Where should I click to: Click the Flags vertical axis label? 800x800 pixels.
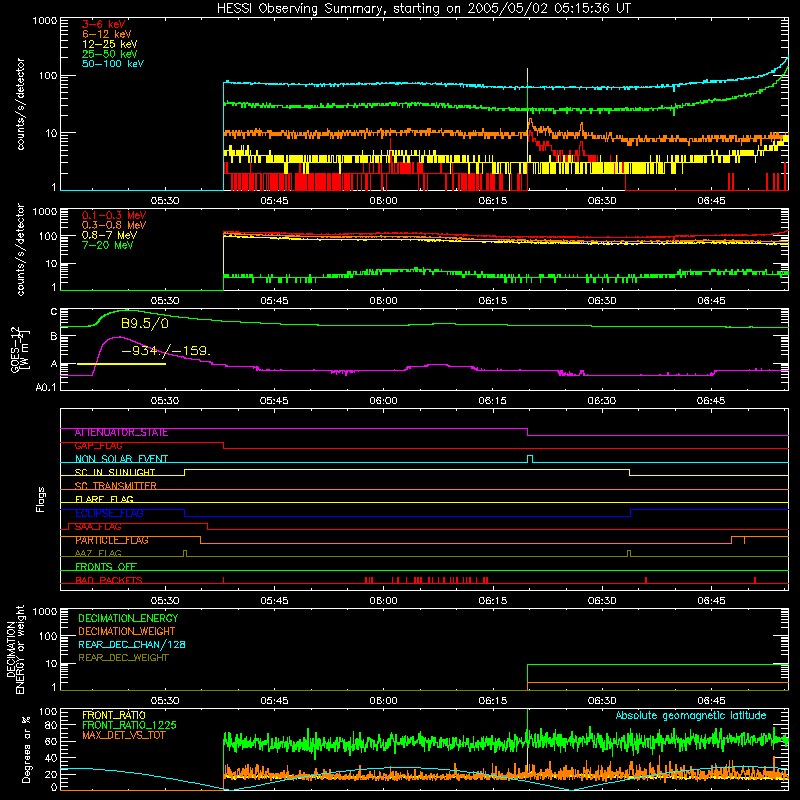pos(41,499)
